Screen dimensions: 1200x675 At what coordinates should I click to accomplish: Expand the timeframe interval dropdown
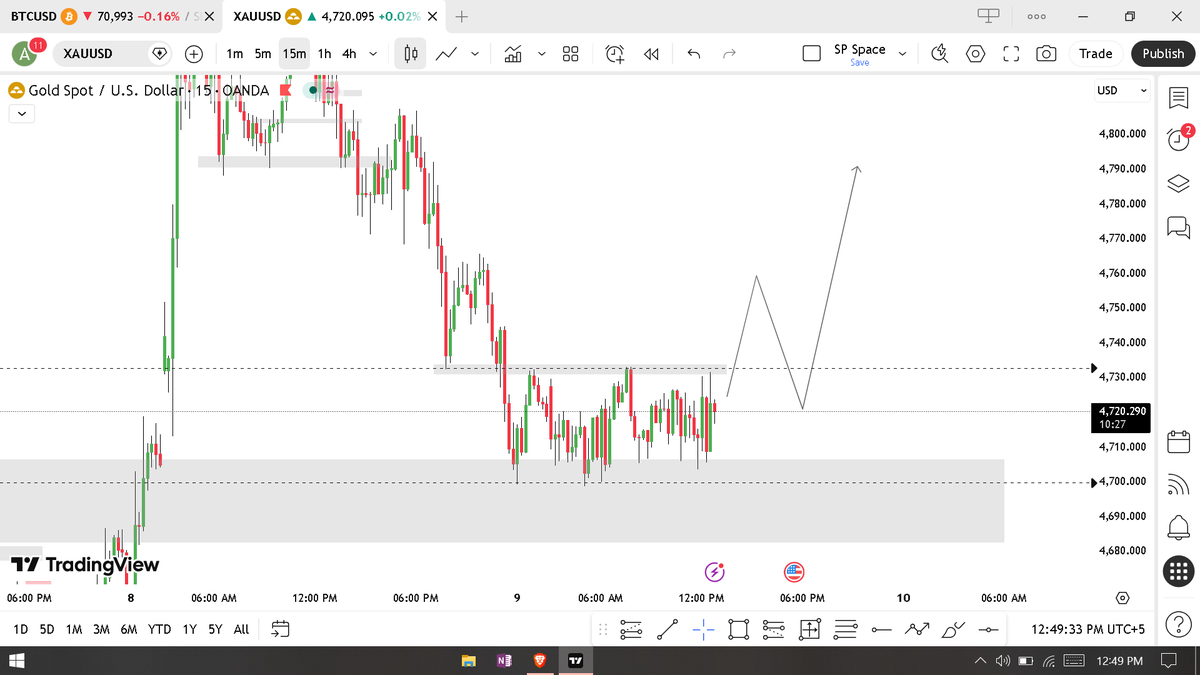click(373, 54)
